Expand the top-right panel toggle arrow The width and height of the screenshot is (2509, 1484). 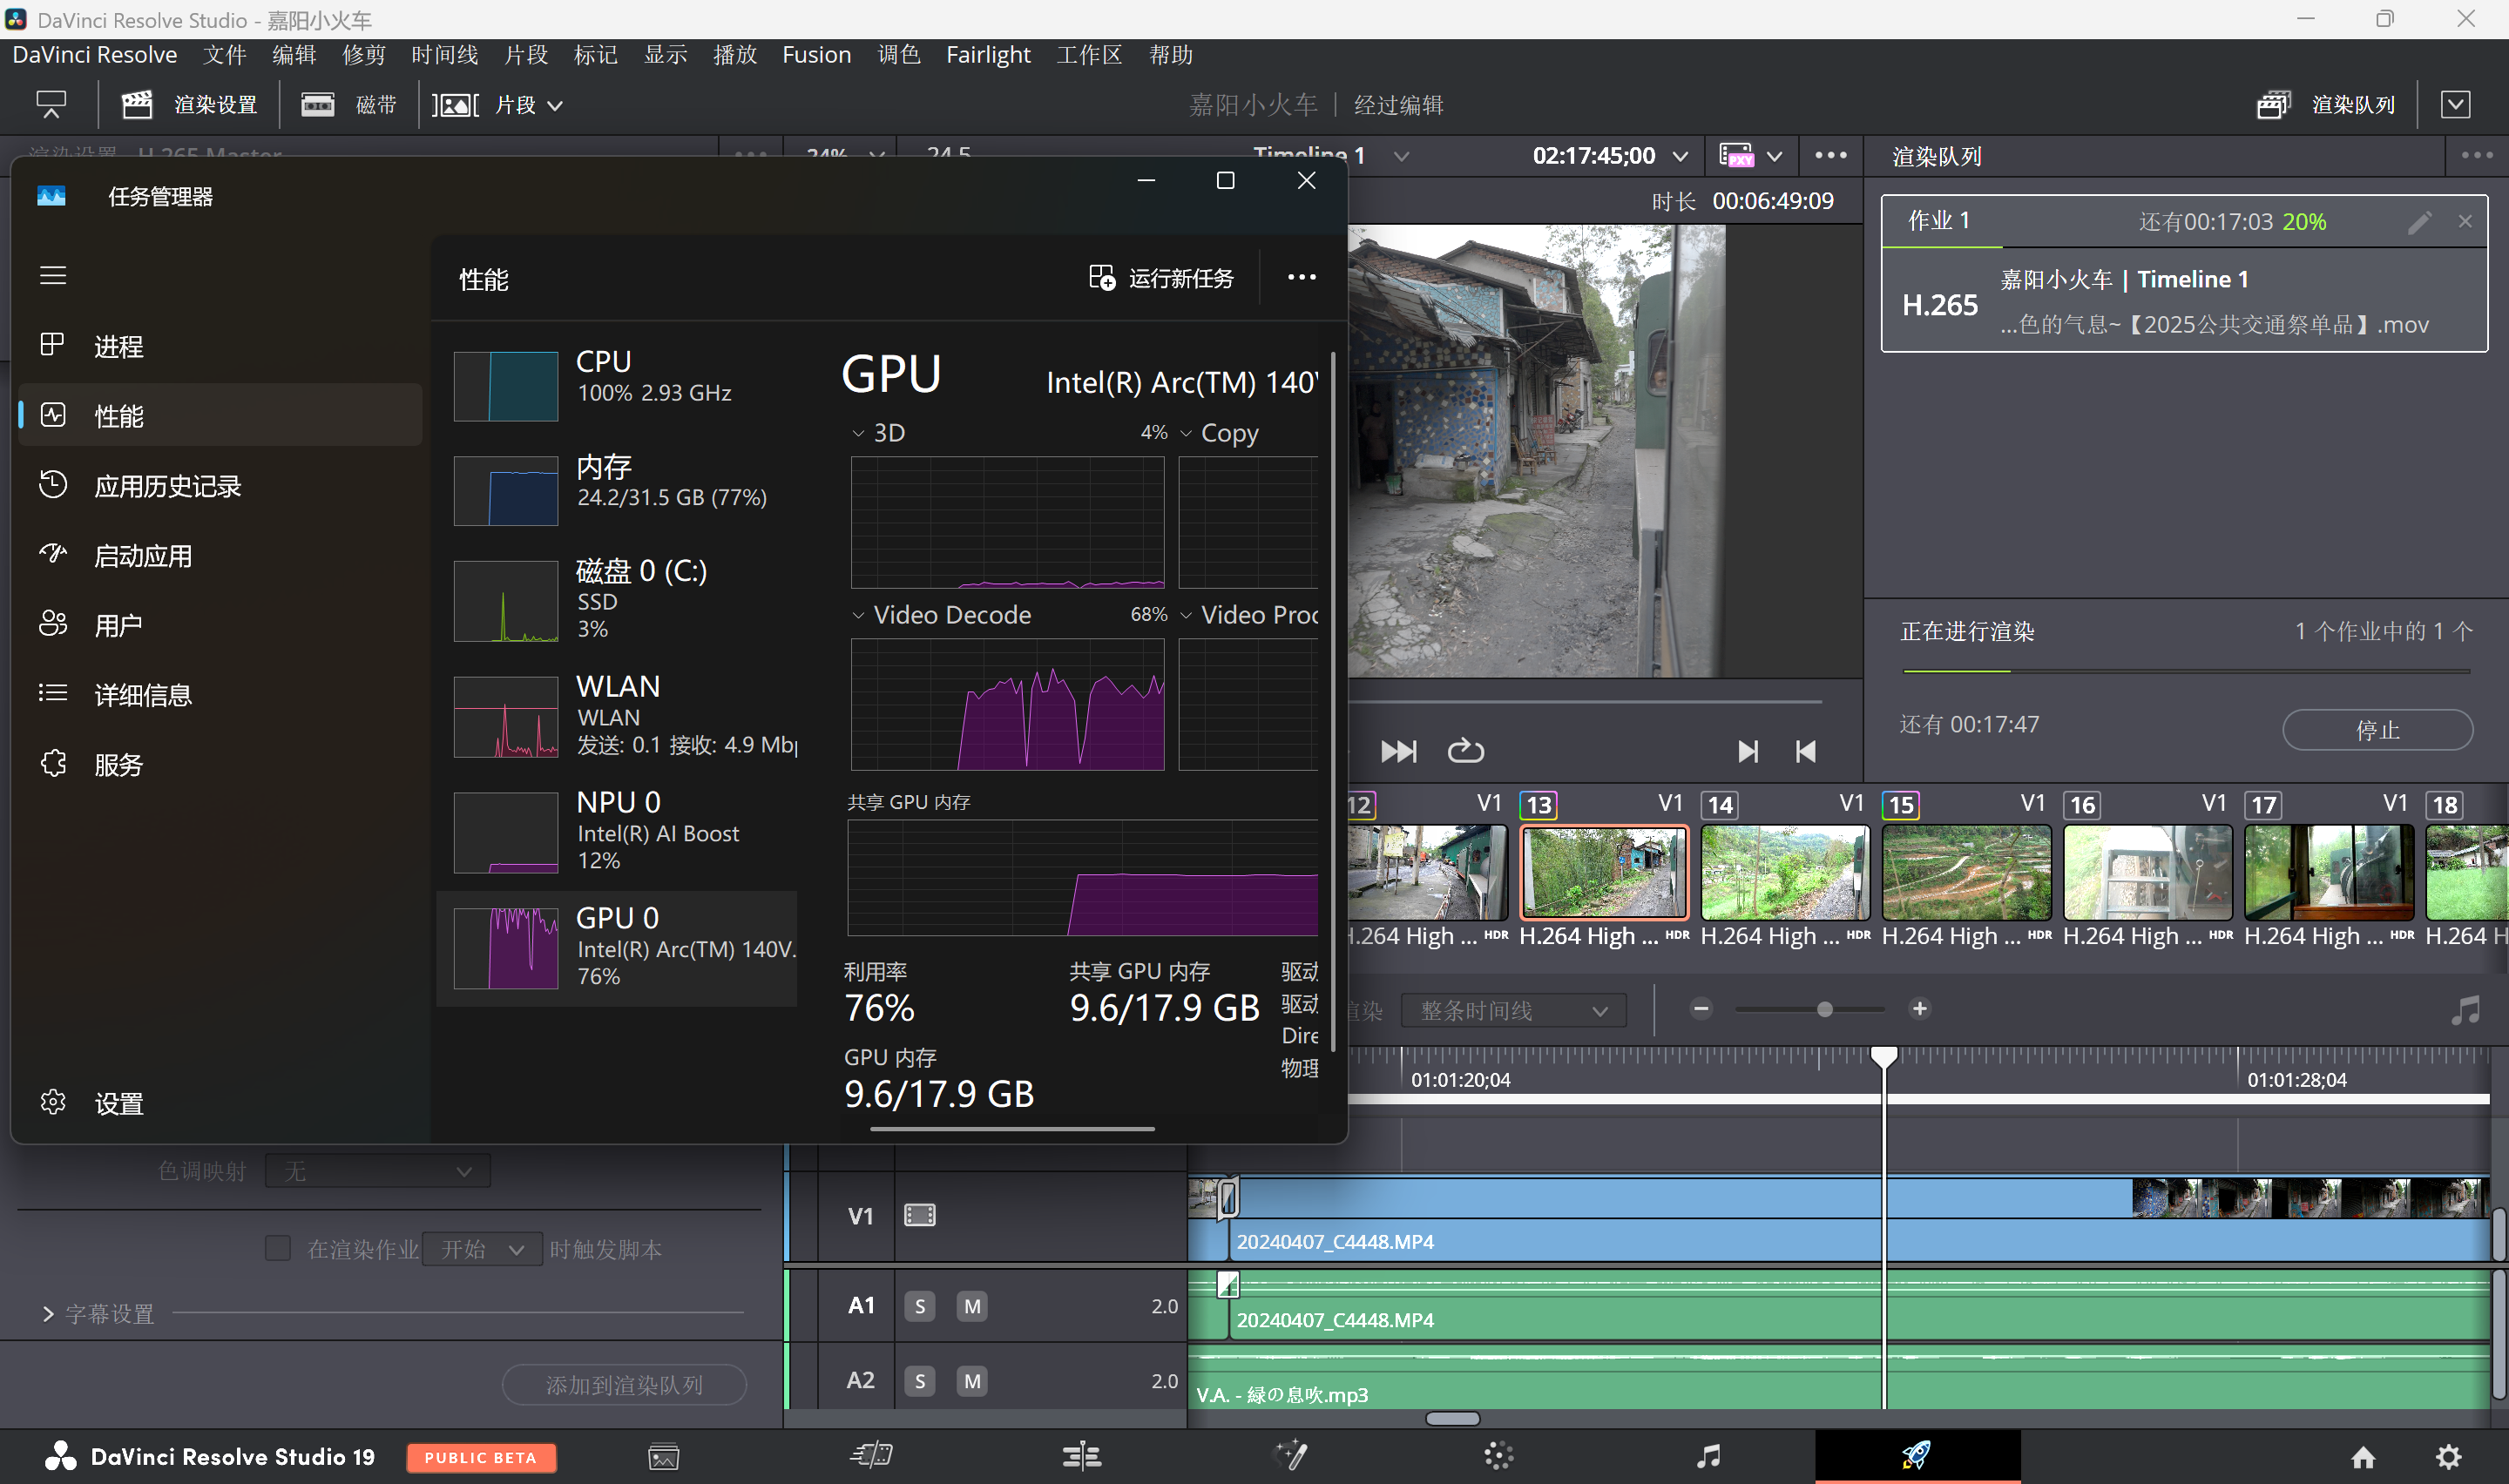pos(2455,105)
